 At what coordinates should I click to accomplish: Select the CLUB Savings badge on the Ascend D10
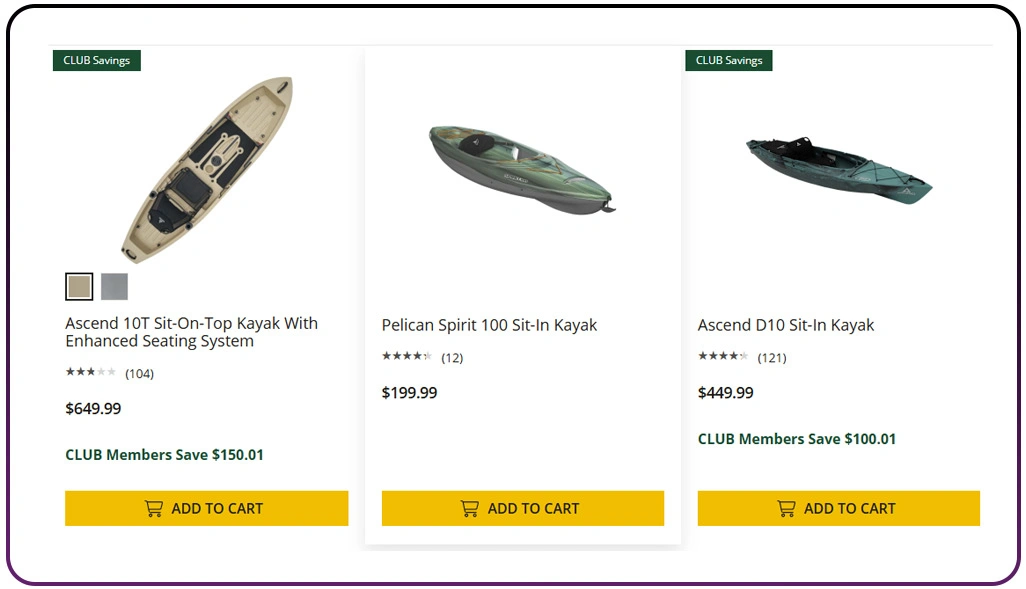728,60
